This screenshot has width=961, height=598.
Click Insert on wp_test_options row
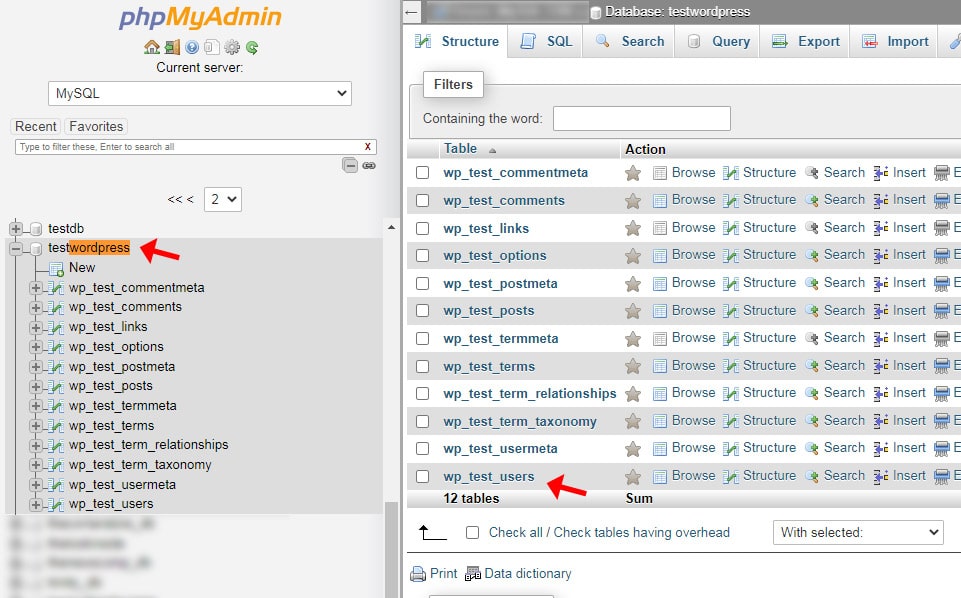899,254
